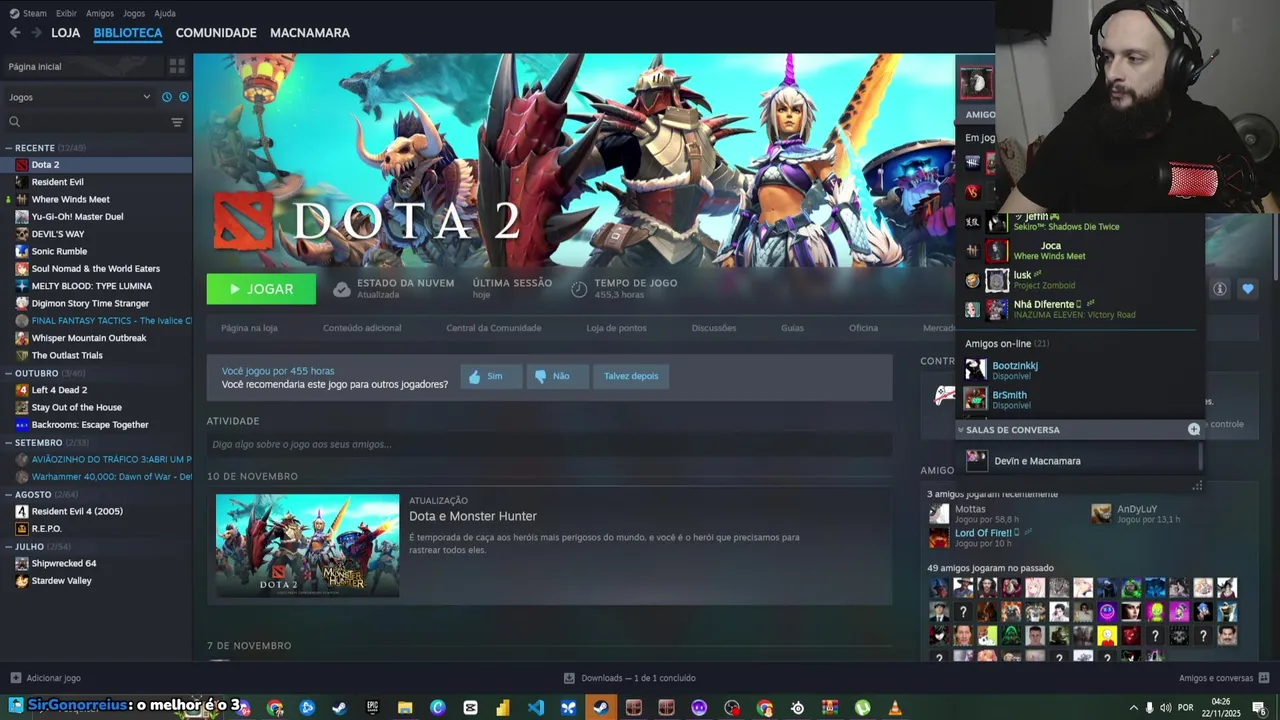Screen dimensions: 1280x720
Task: Click the Resident Evil game icon
Action: (21, 182)
